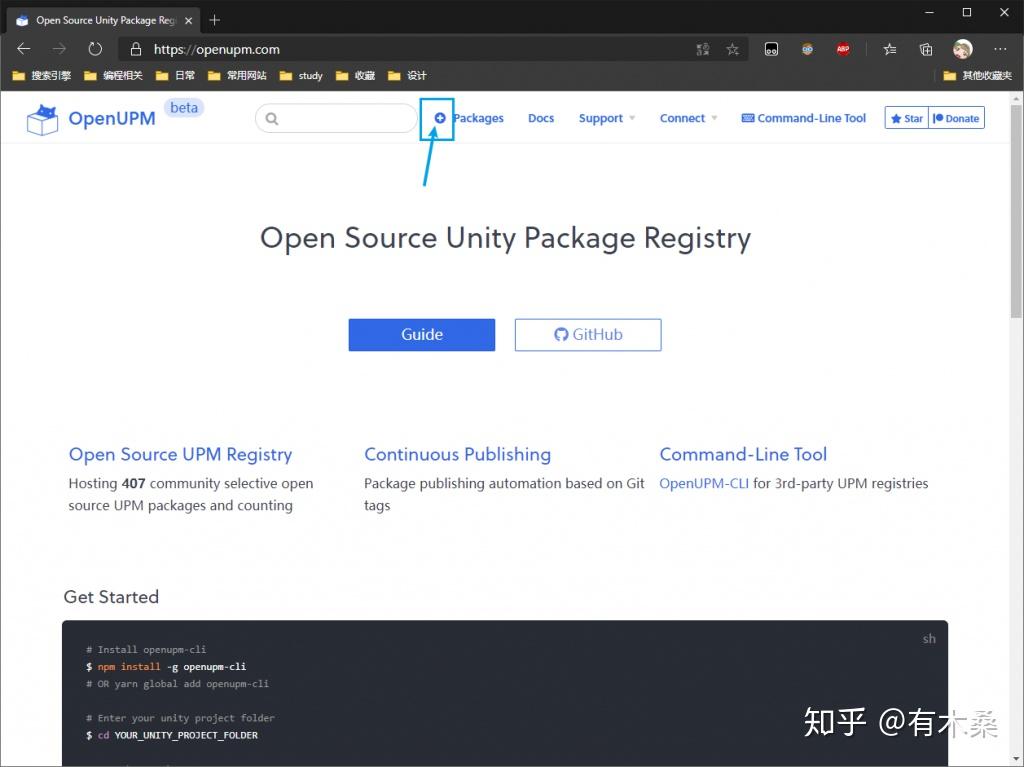
Task: Click the star icon on the Star button
Action: (896, 117)
